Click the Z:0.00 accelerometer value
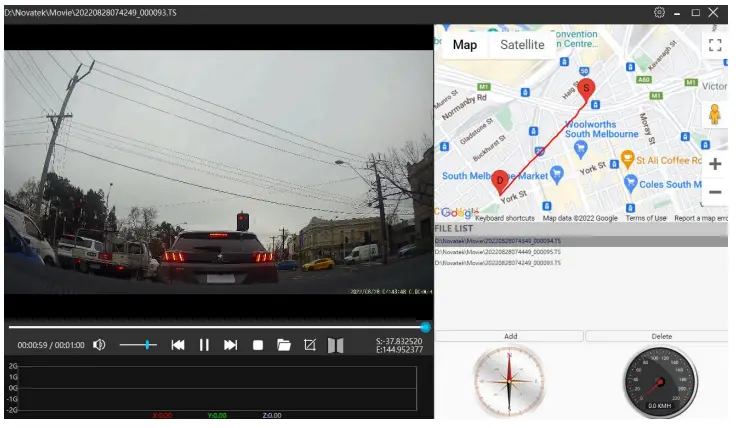736x428 pixels. pos(272,415)
